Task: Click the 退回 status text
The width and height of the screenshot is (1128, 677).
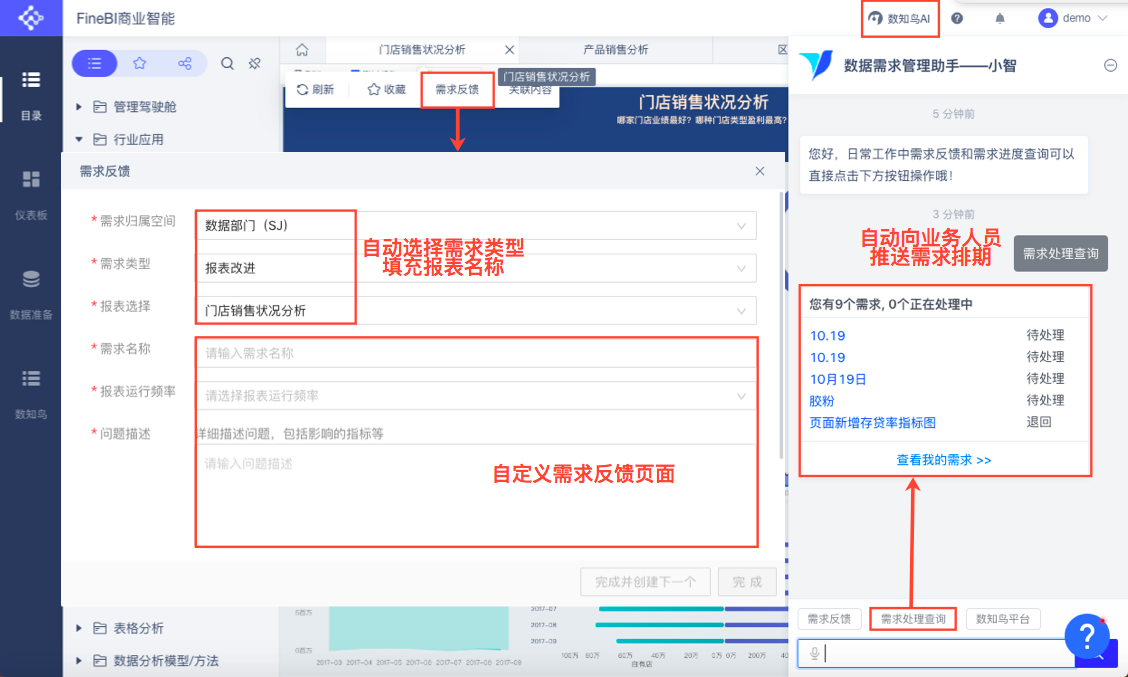Action: (1038, 422)
